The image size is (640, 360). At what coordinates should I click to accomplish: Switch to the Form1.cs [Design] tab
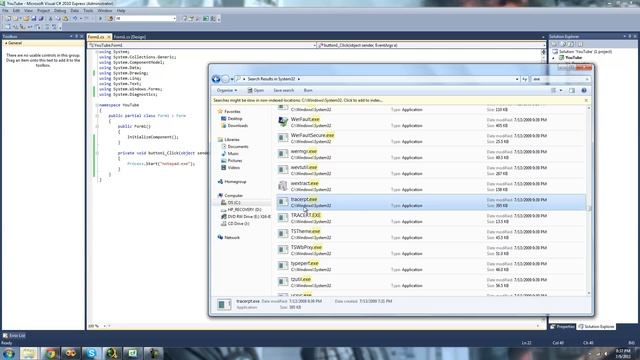click(x=129, y=37)
